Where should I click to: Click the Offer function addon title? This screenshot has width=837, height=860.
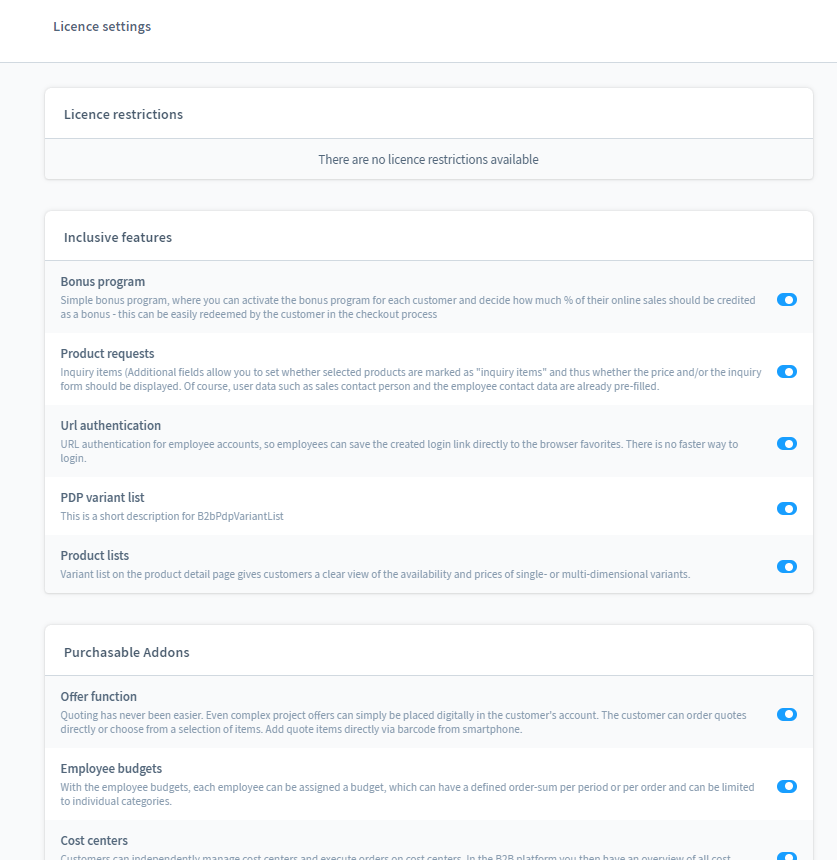pyautogui.click(x=98, y=697)
